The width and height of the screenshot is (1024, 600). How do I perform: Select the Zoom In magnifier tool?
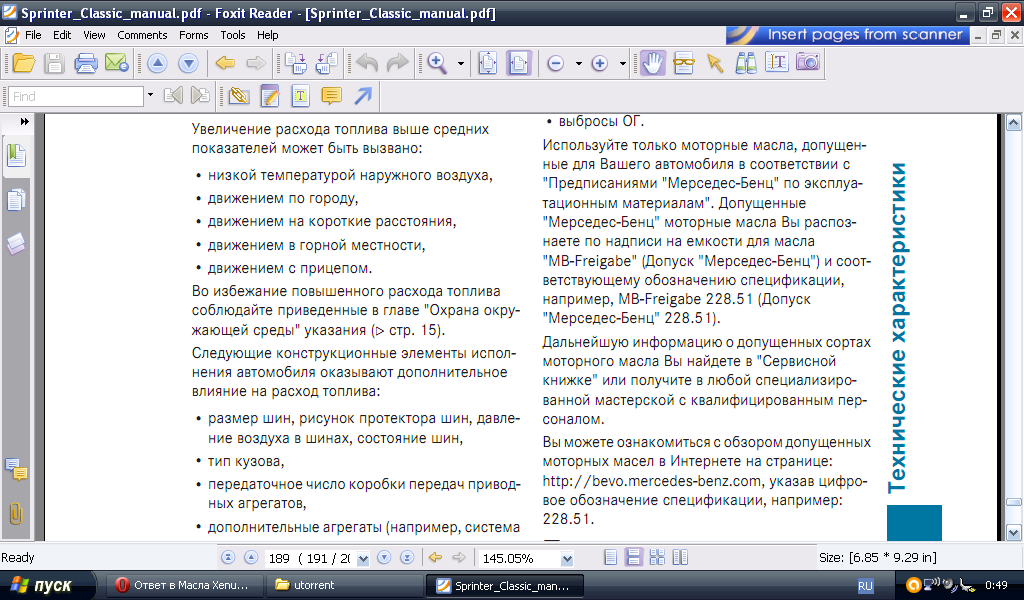(x=437, y=63)
